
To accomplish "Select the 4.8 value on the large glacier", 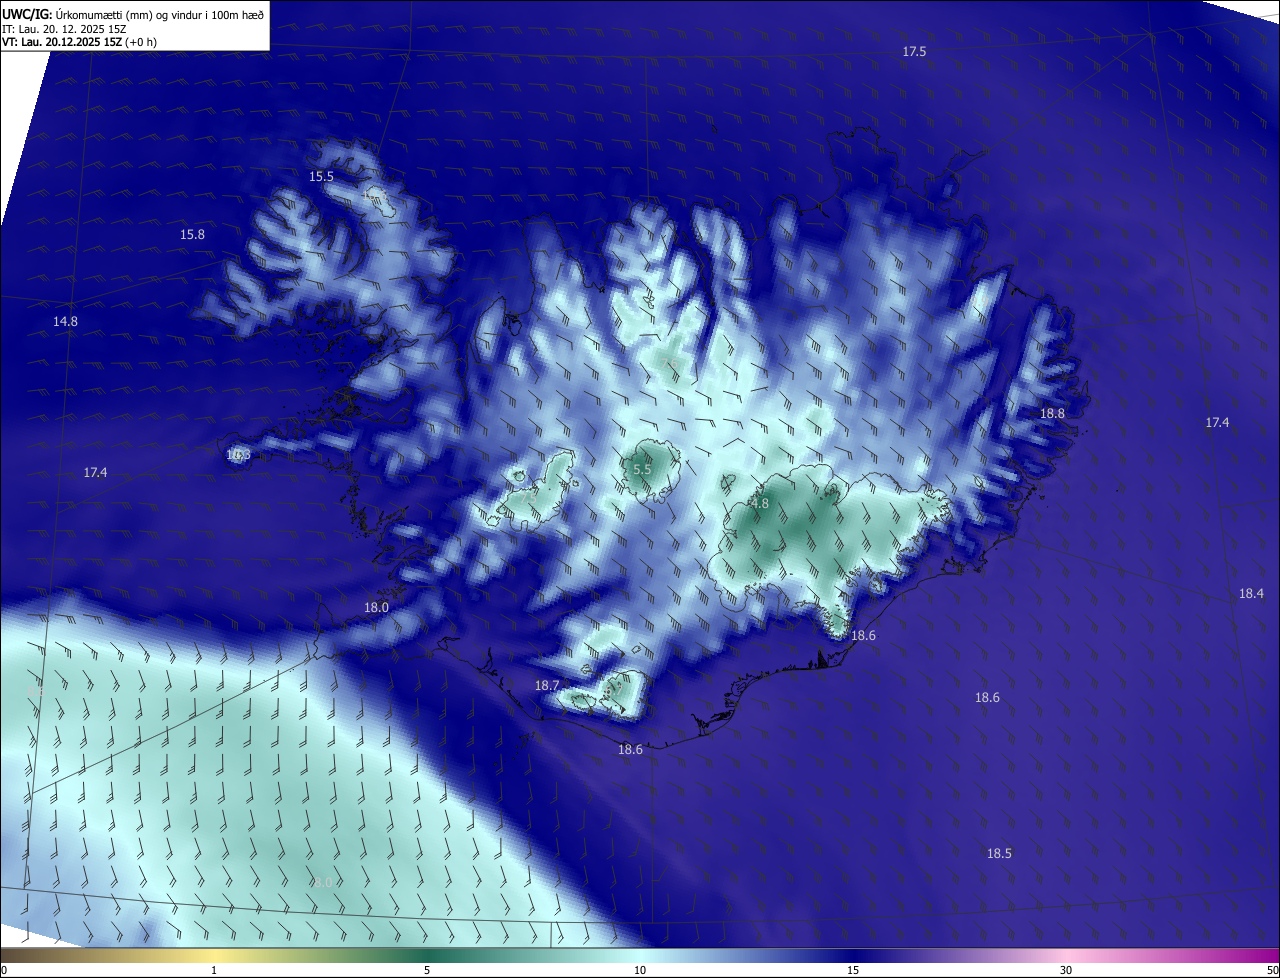I will pos(760,504).
